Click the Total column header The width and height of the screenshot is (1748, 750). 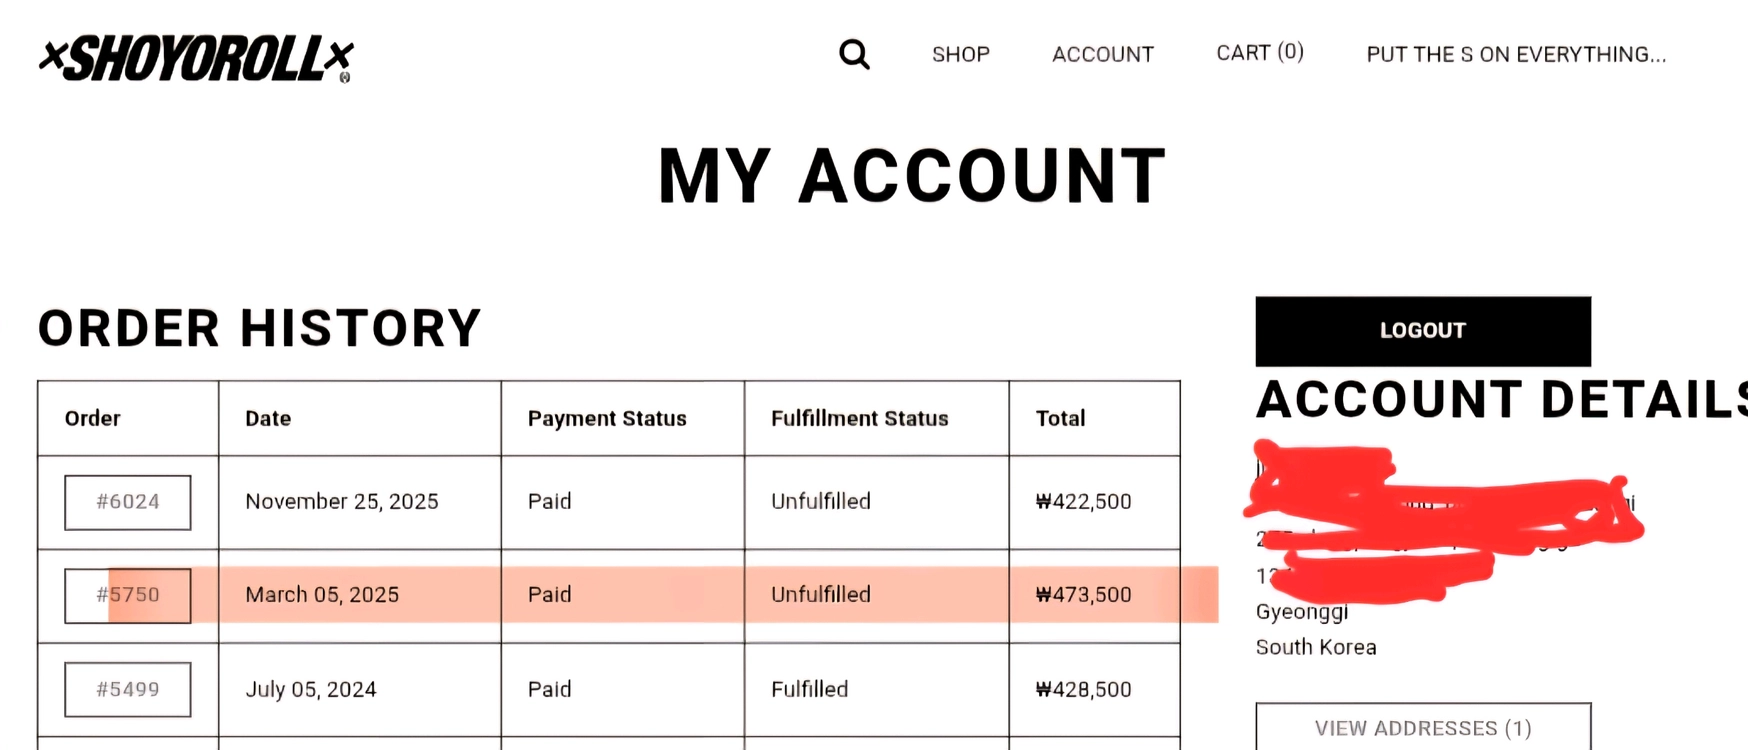(x=1060, y=418)
